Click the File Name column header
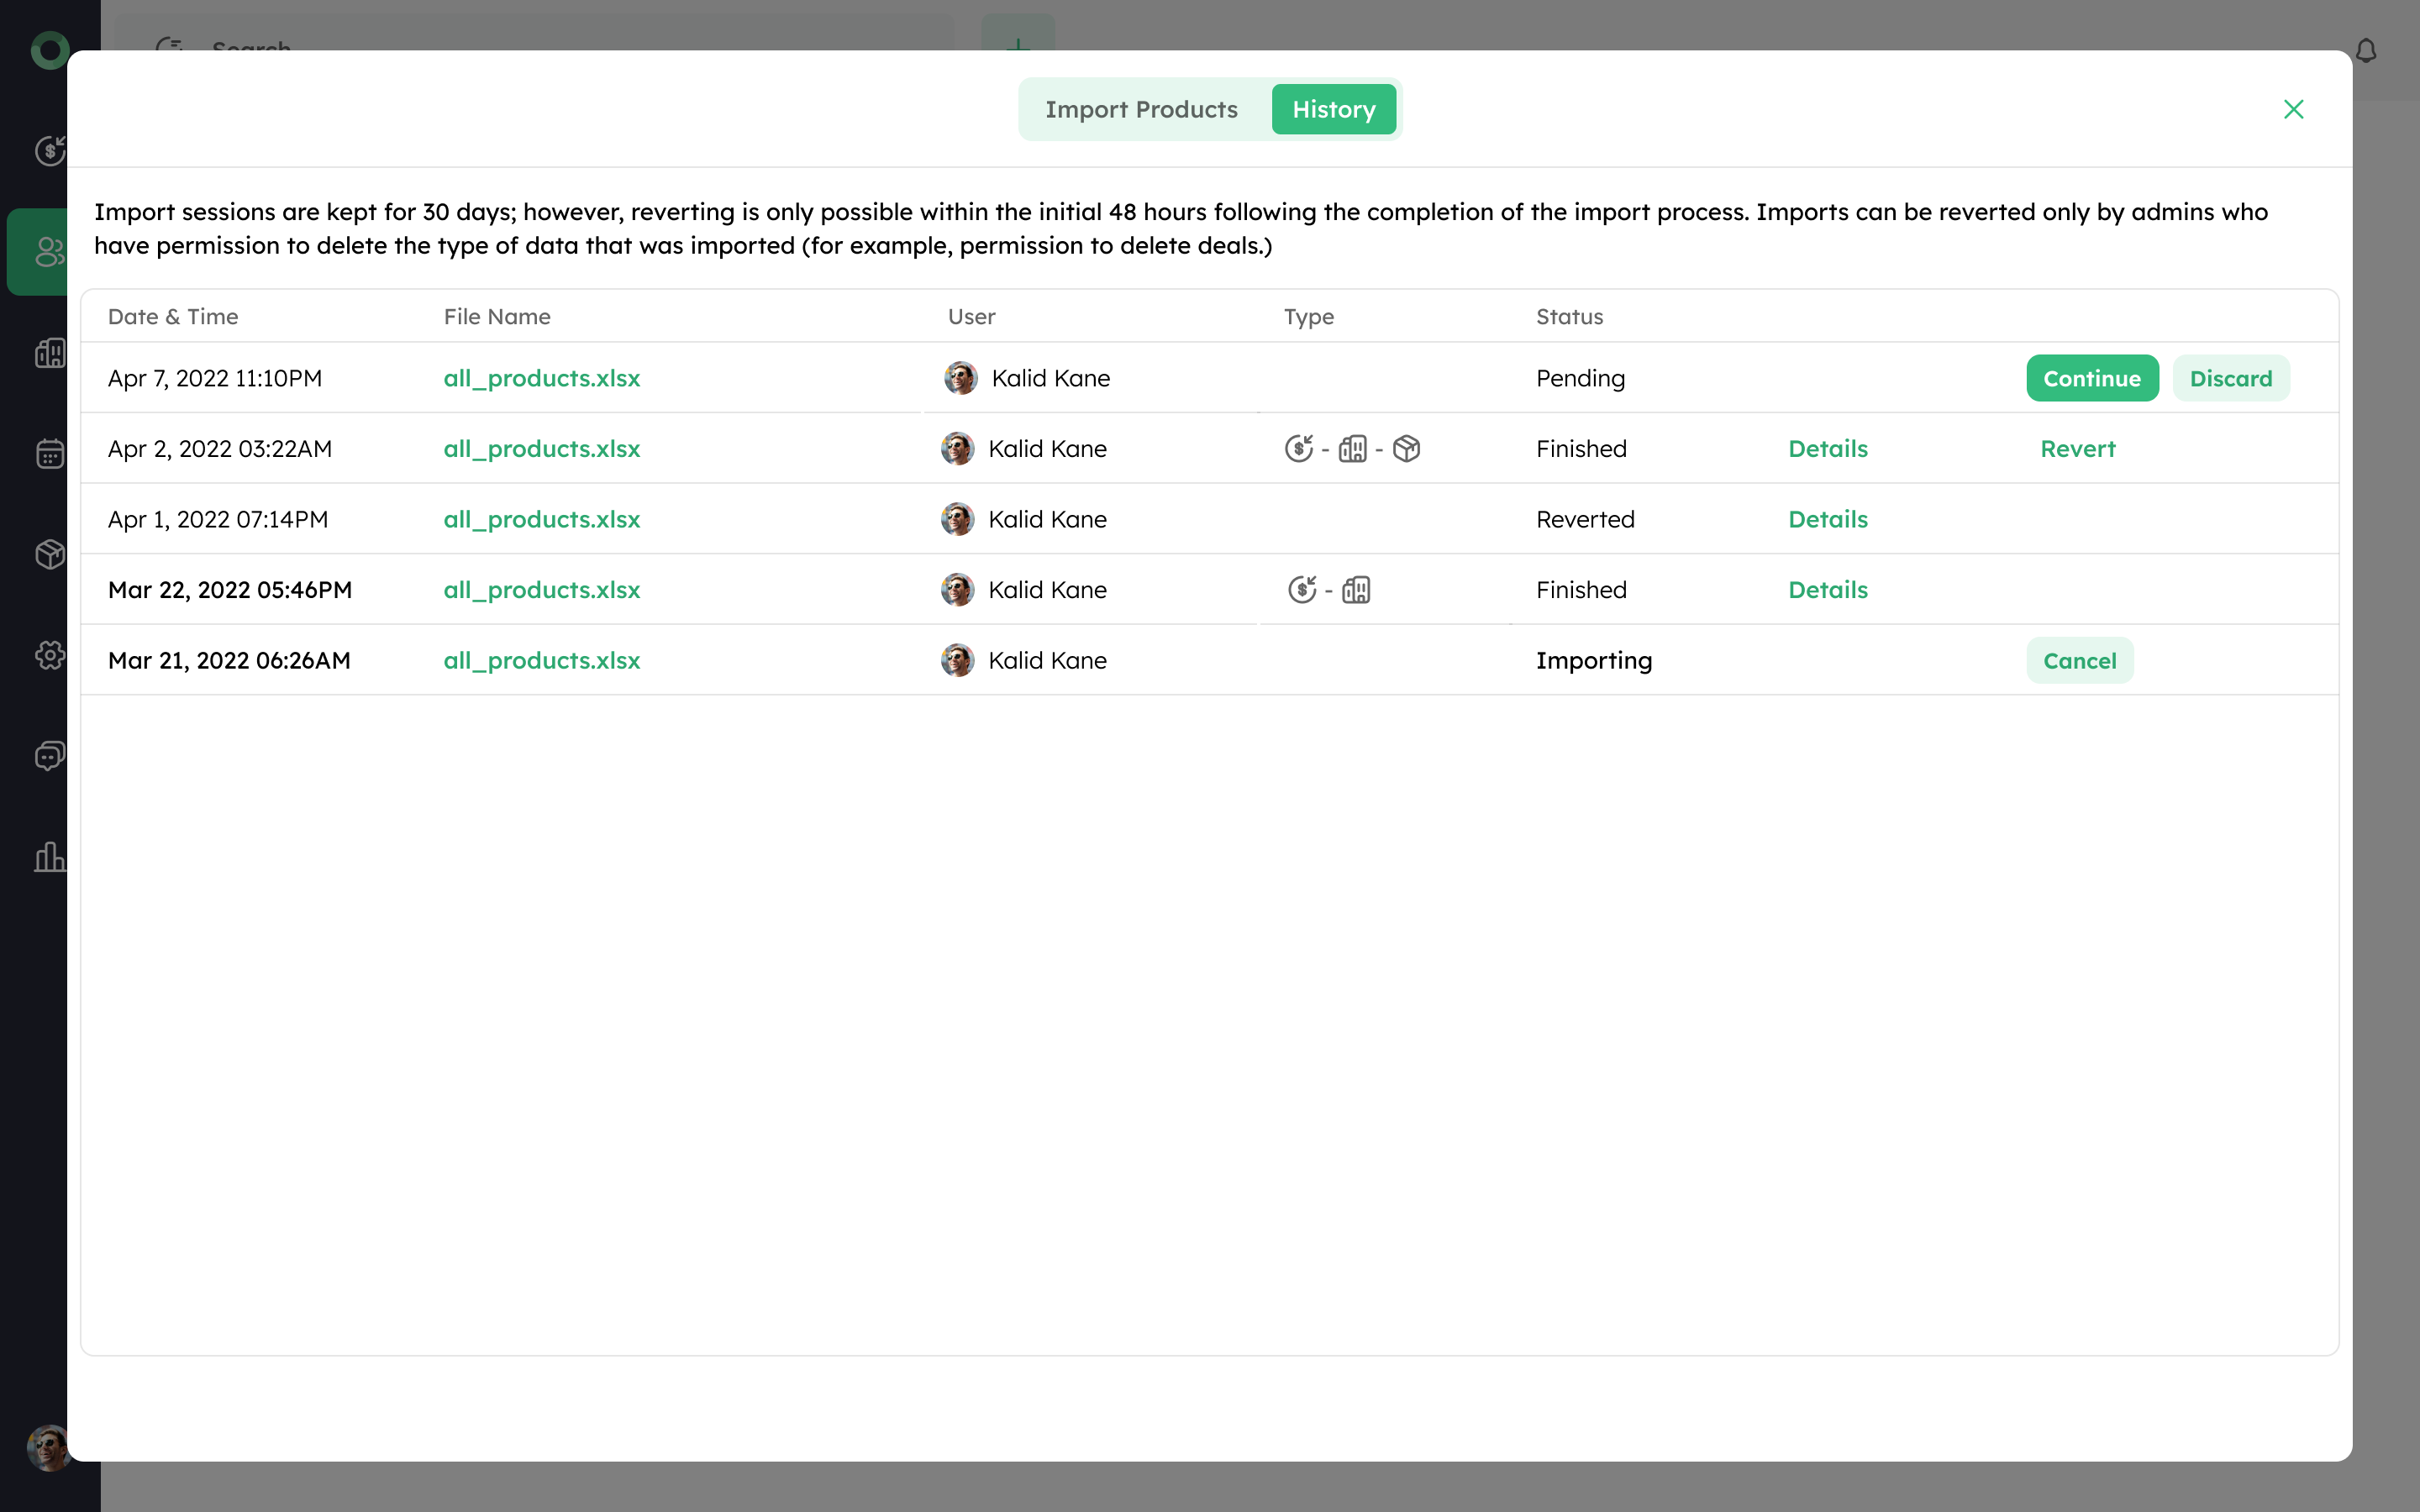The height and width of the screenshot is (1512, 2420). point(497,317)
